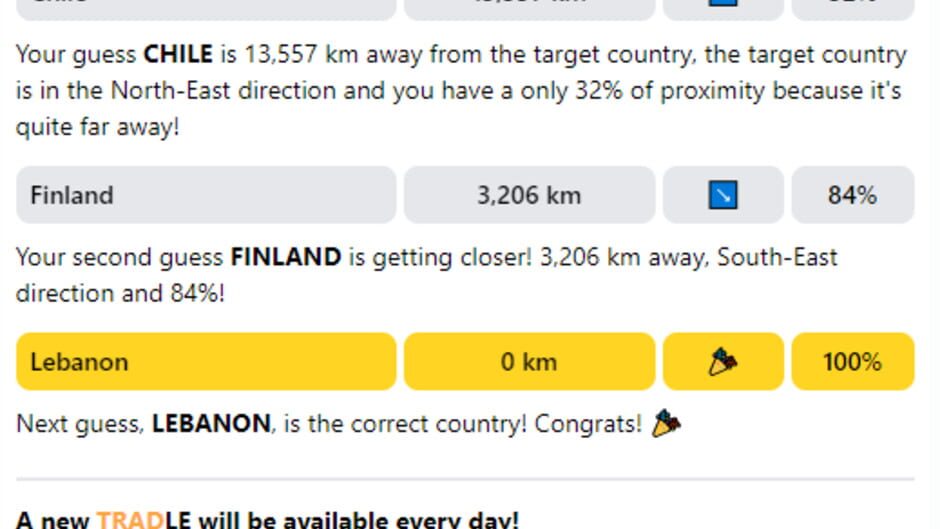Click the 84% proximity cell
Image resolution: width=940 pixels, height=529 pixels.
852,195
